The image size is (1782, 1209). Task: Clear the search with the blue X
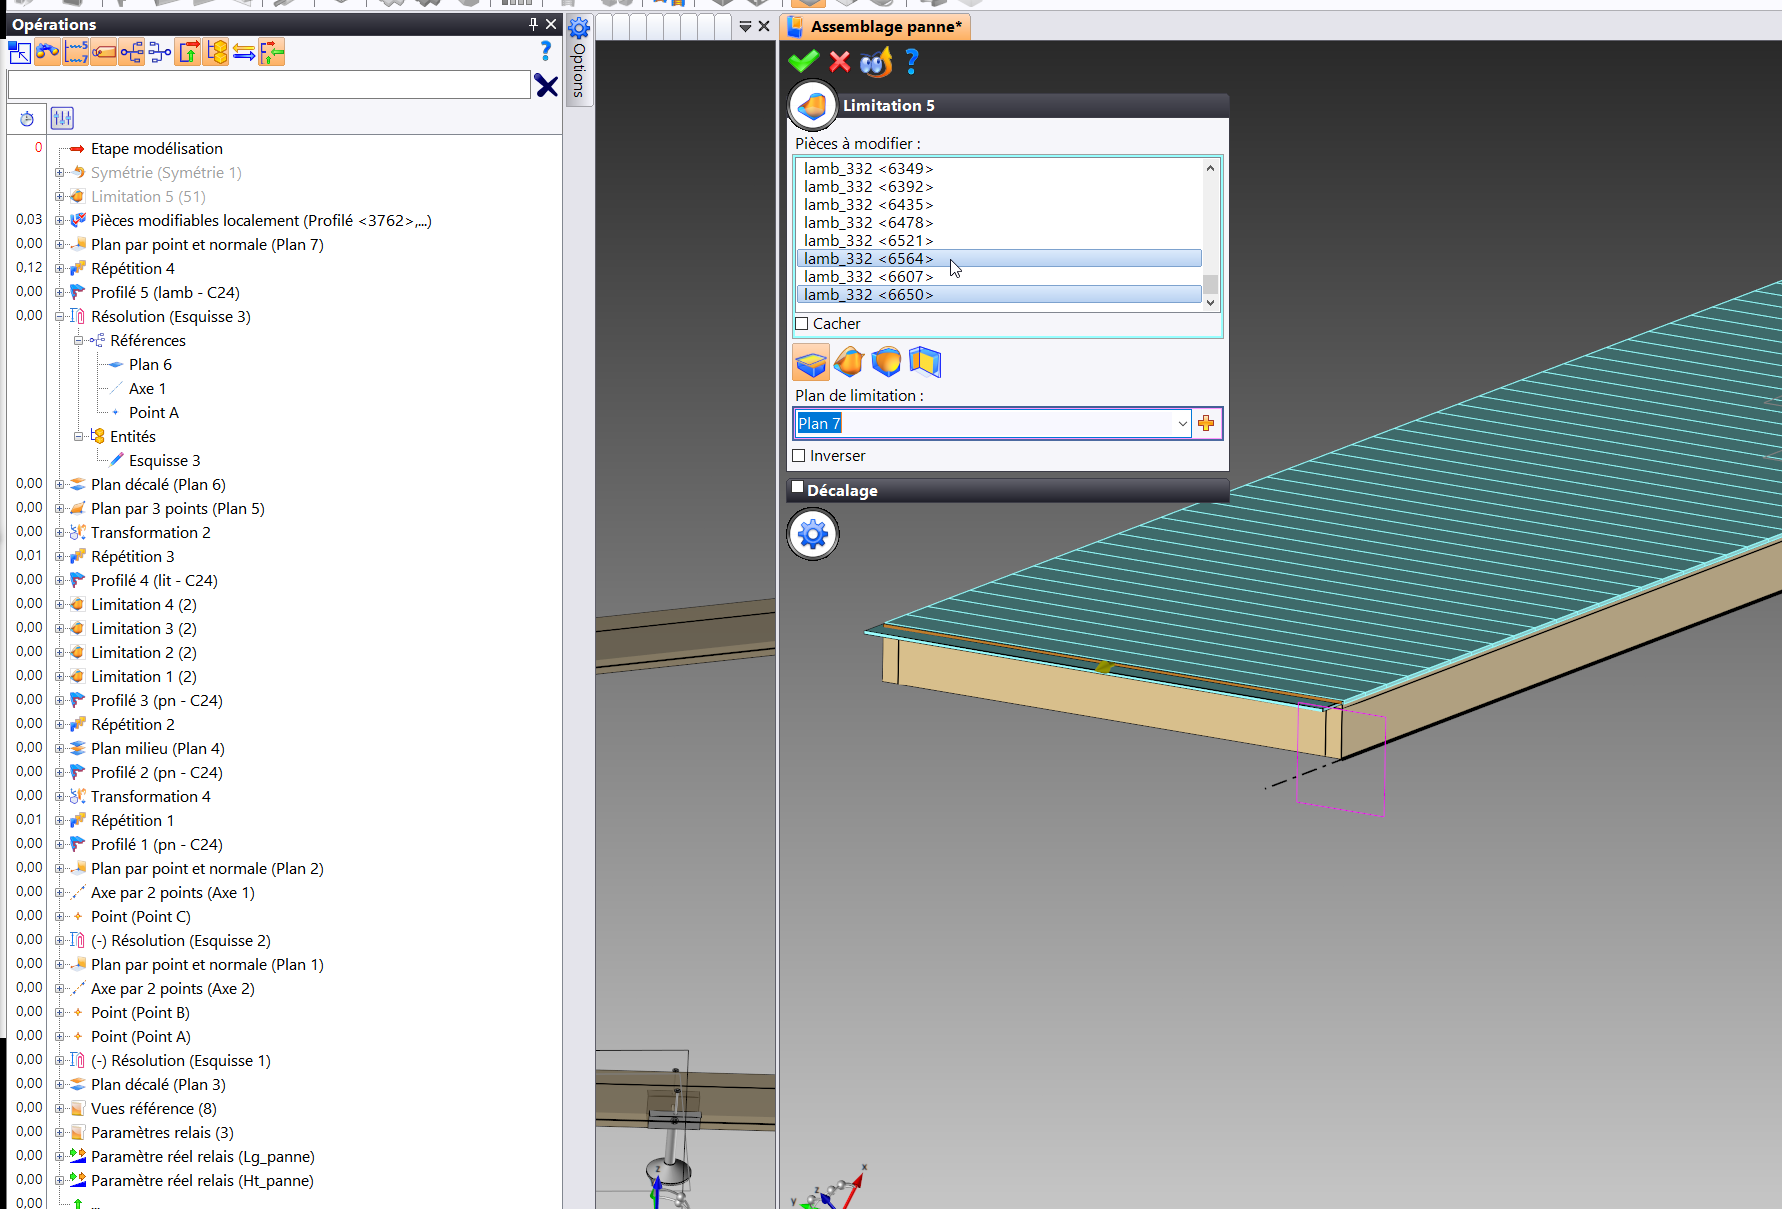(x=546, y=86)
